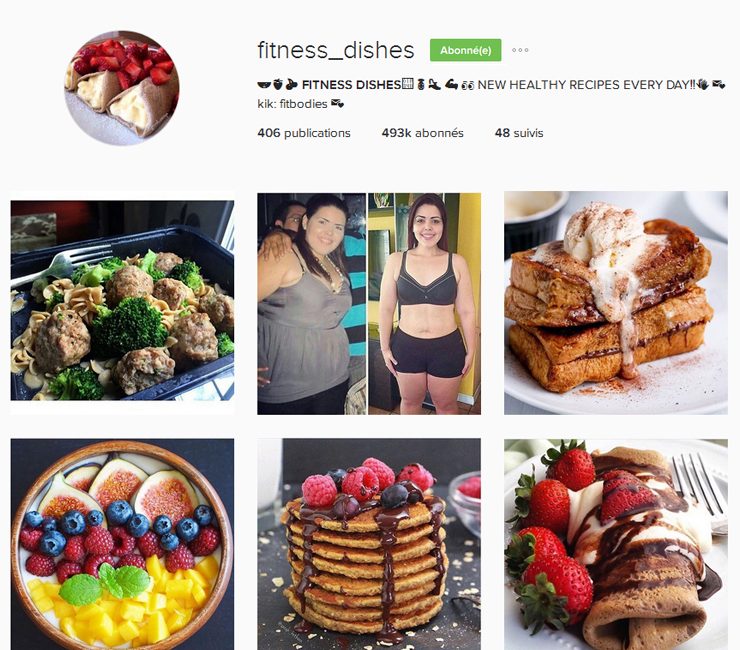Click the flexed bicep emoji in bio

click(452, 85)
